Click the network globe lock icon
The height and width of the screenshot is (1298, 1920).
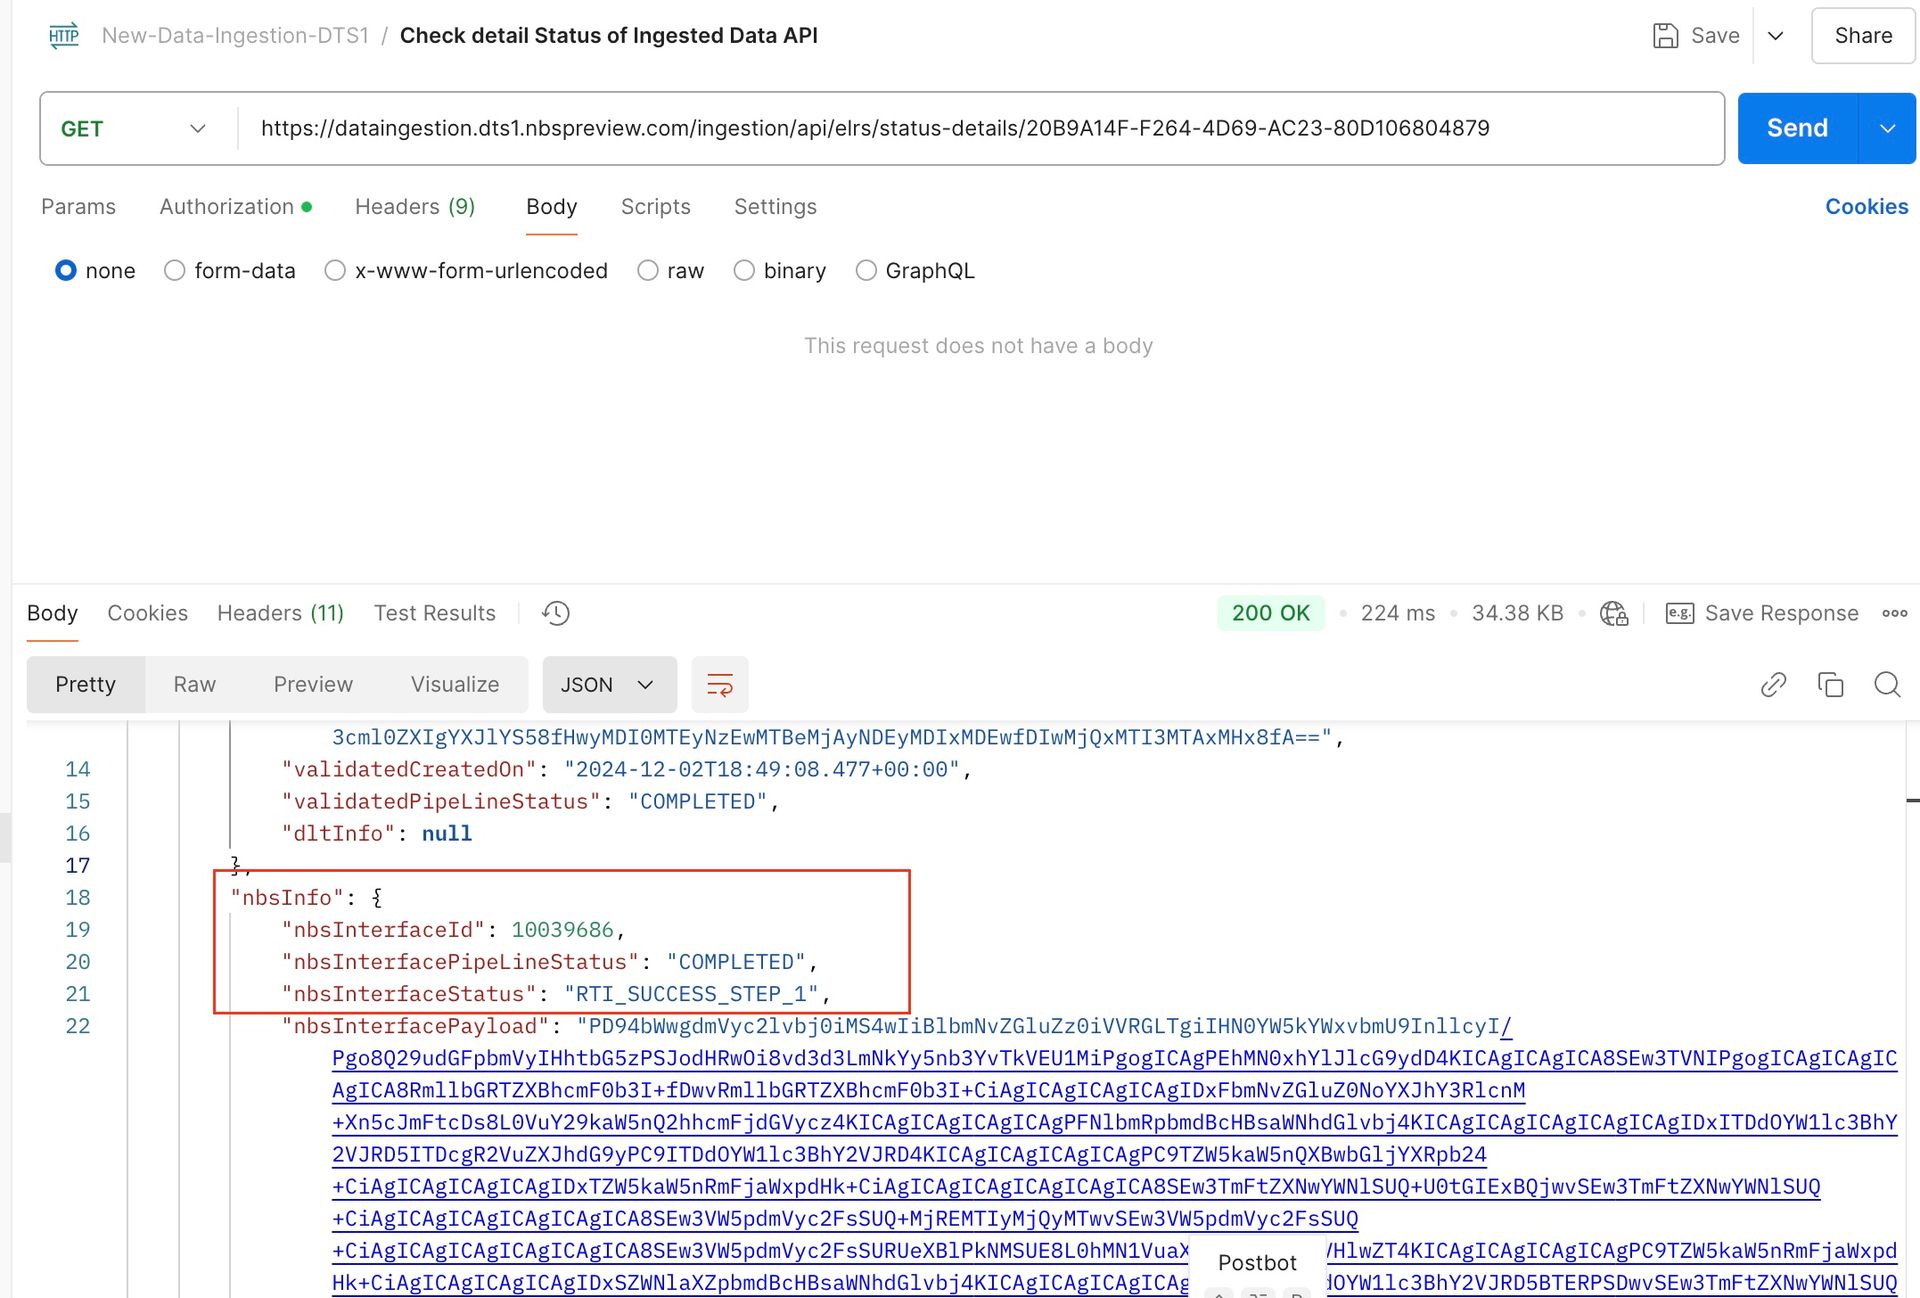[x=1614, y=613]
